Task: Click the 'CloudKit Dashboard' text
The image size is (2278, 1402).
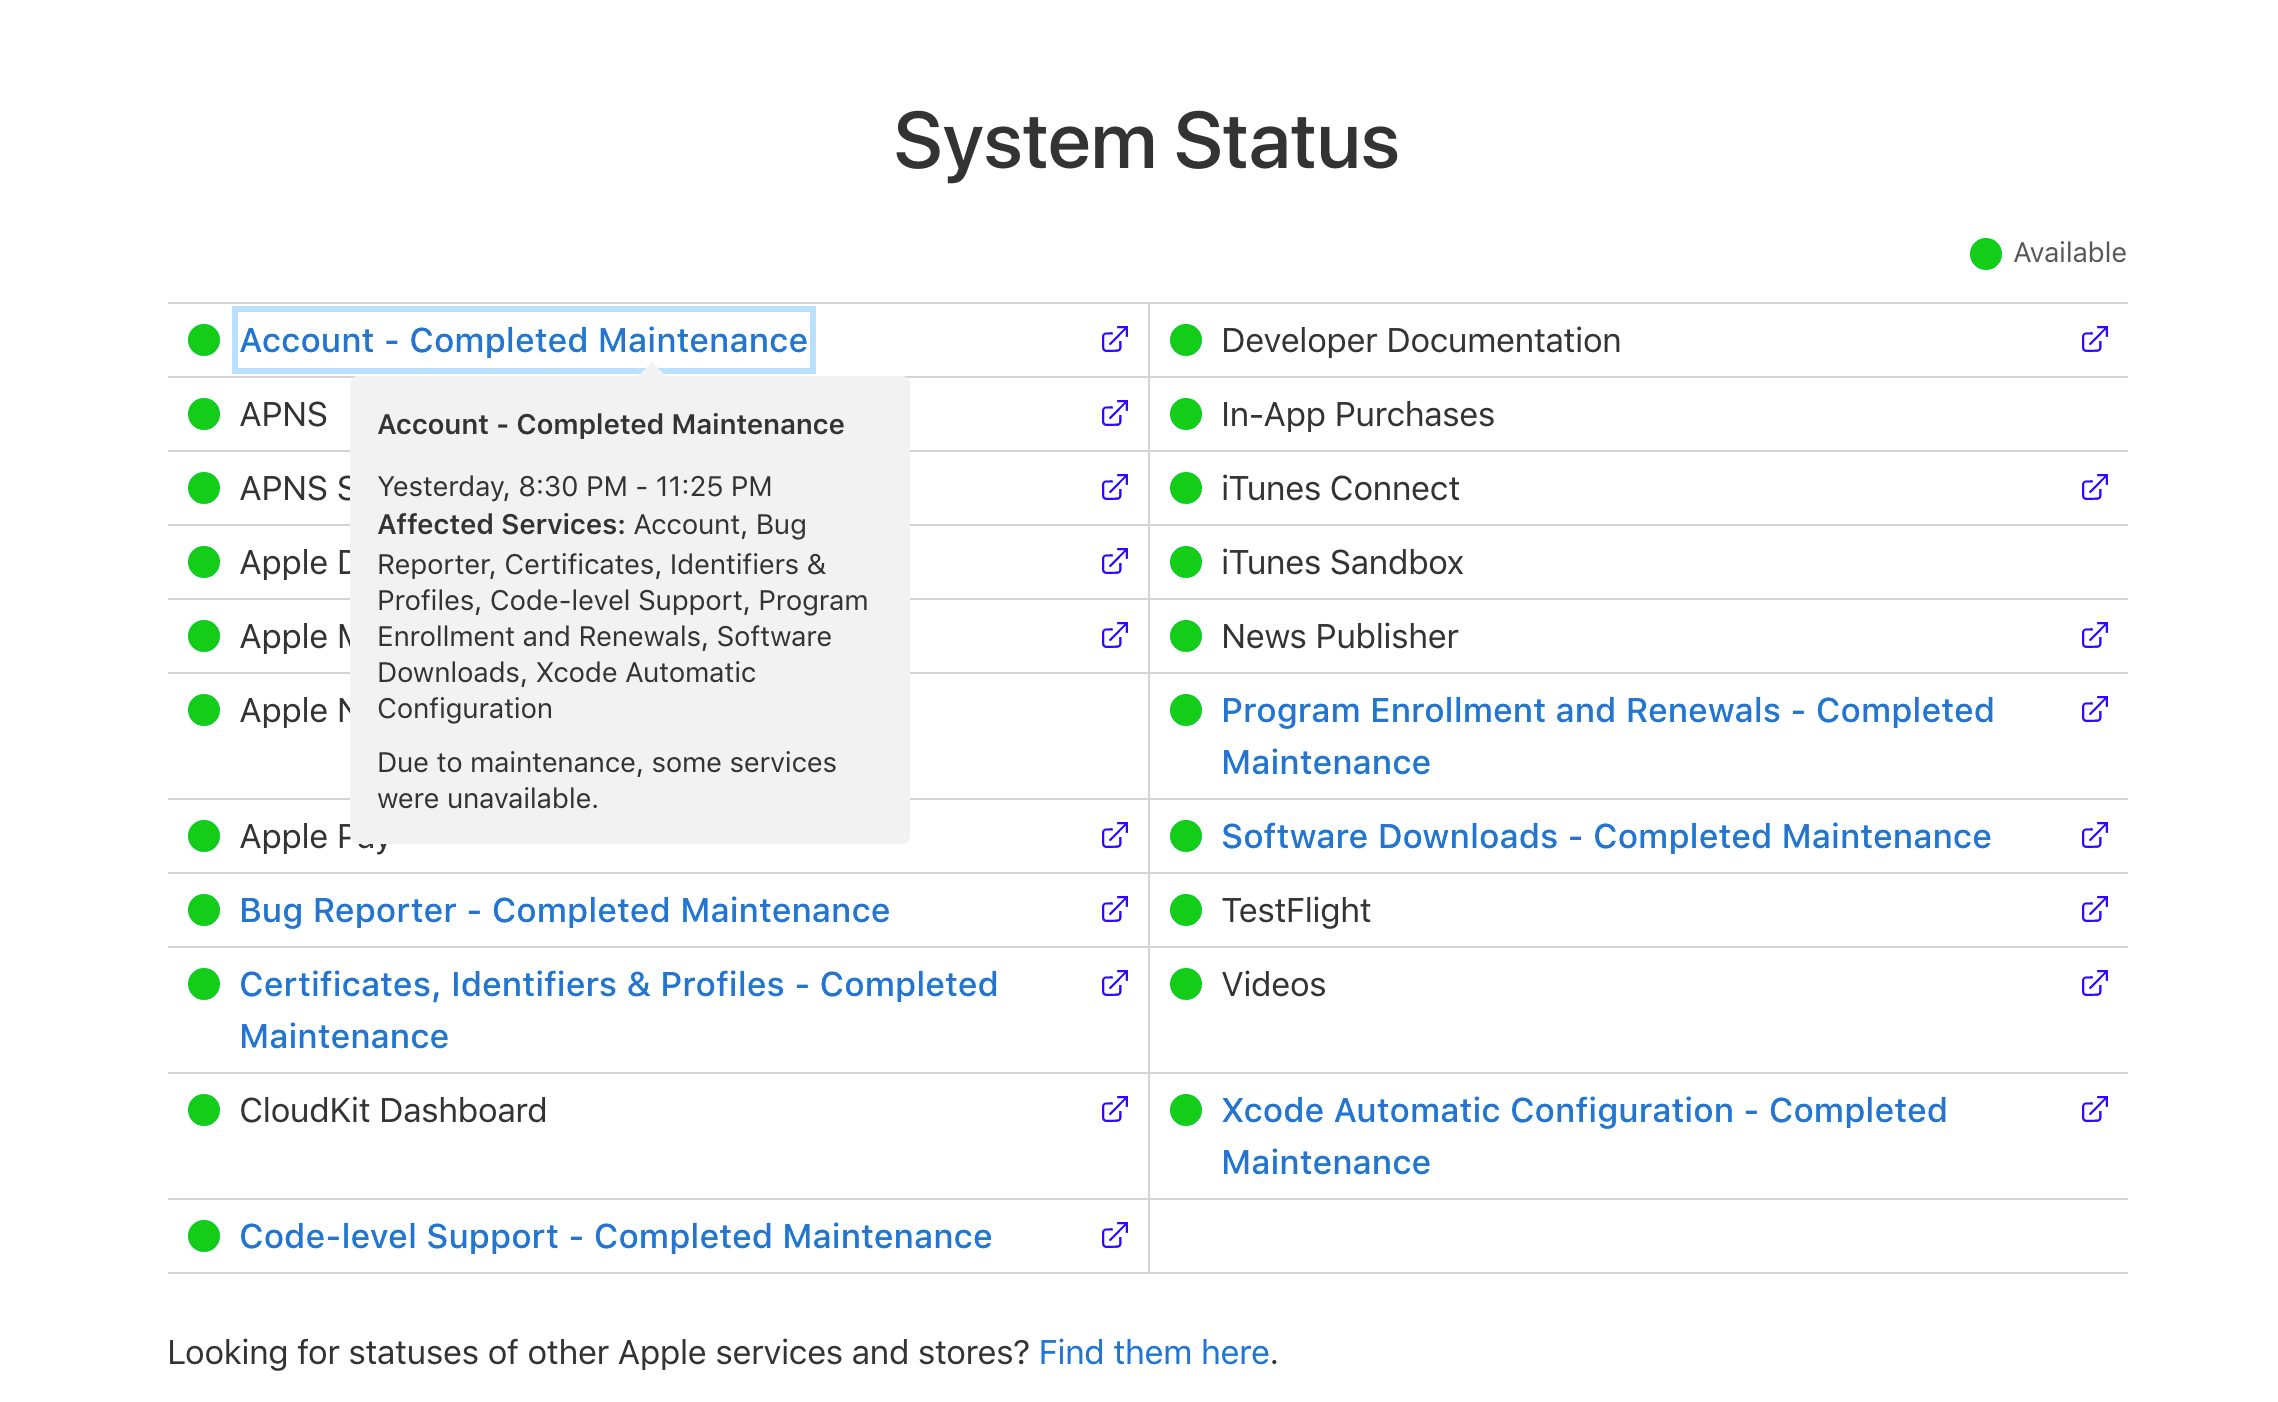Action: [x=393, y=1110]
